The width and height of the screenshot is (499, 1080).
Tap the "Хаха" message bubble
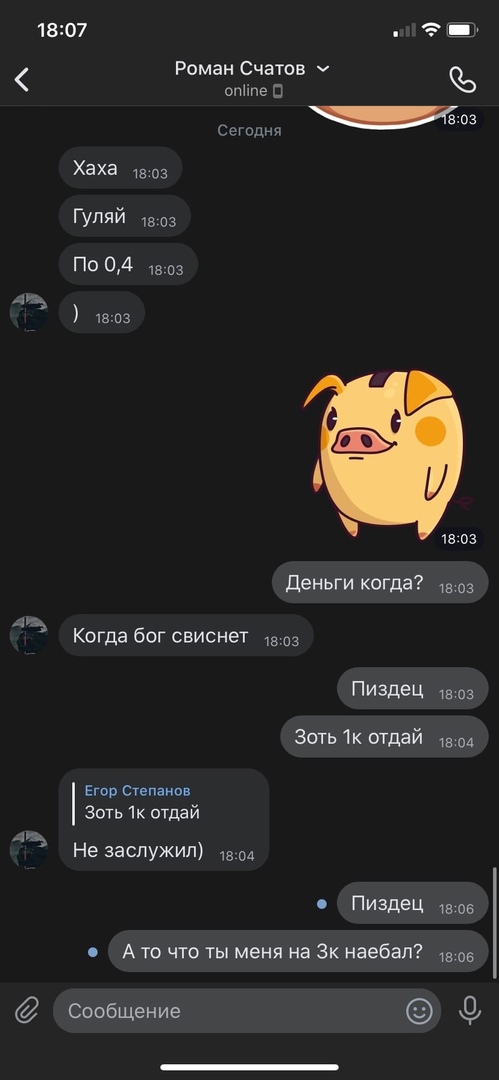[120, 167]
